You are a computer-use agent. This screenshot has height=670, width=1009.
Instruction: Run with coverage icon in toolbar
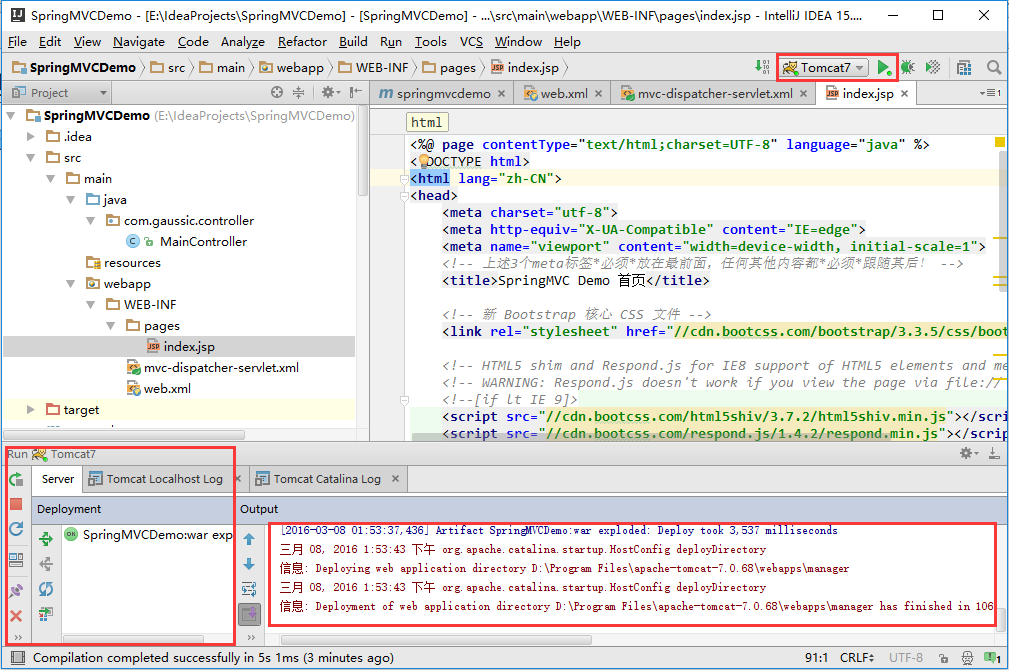pos(932,67)
